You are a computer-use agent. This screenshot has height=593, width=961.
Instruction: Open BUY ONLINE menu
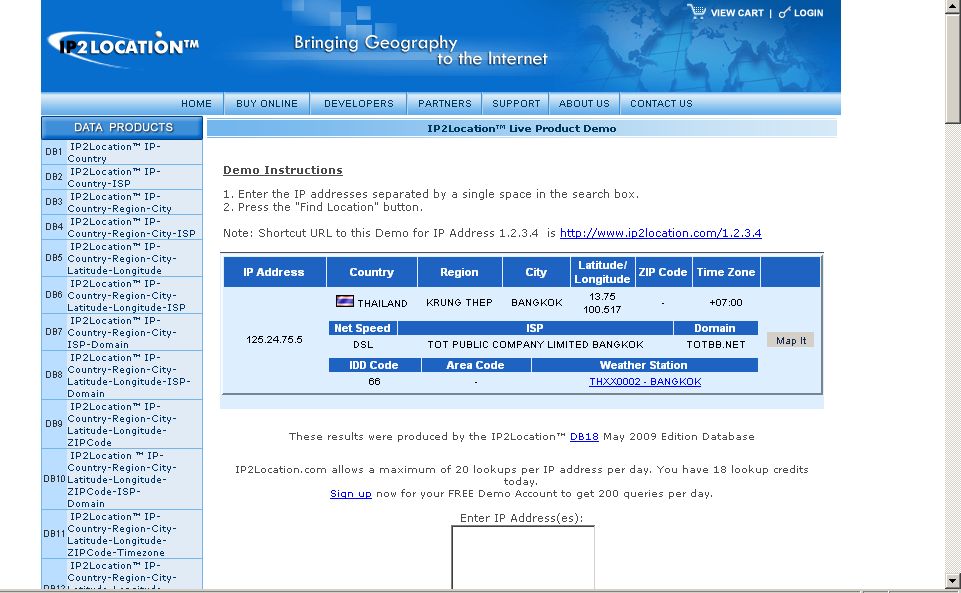click(267, 104)
